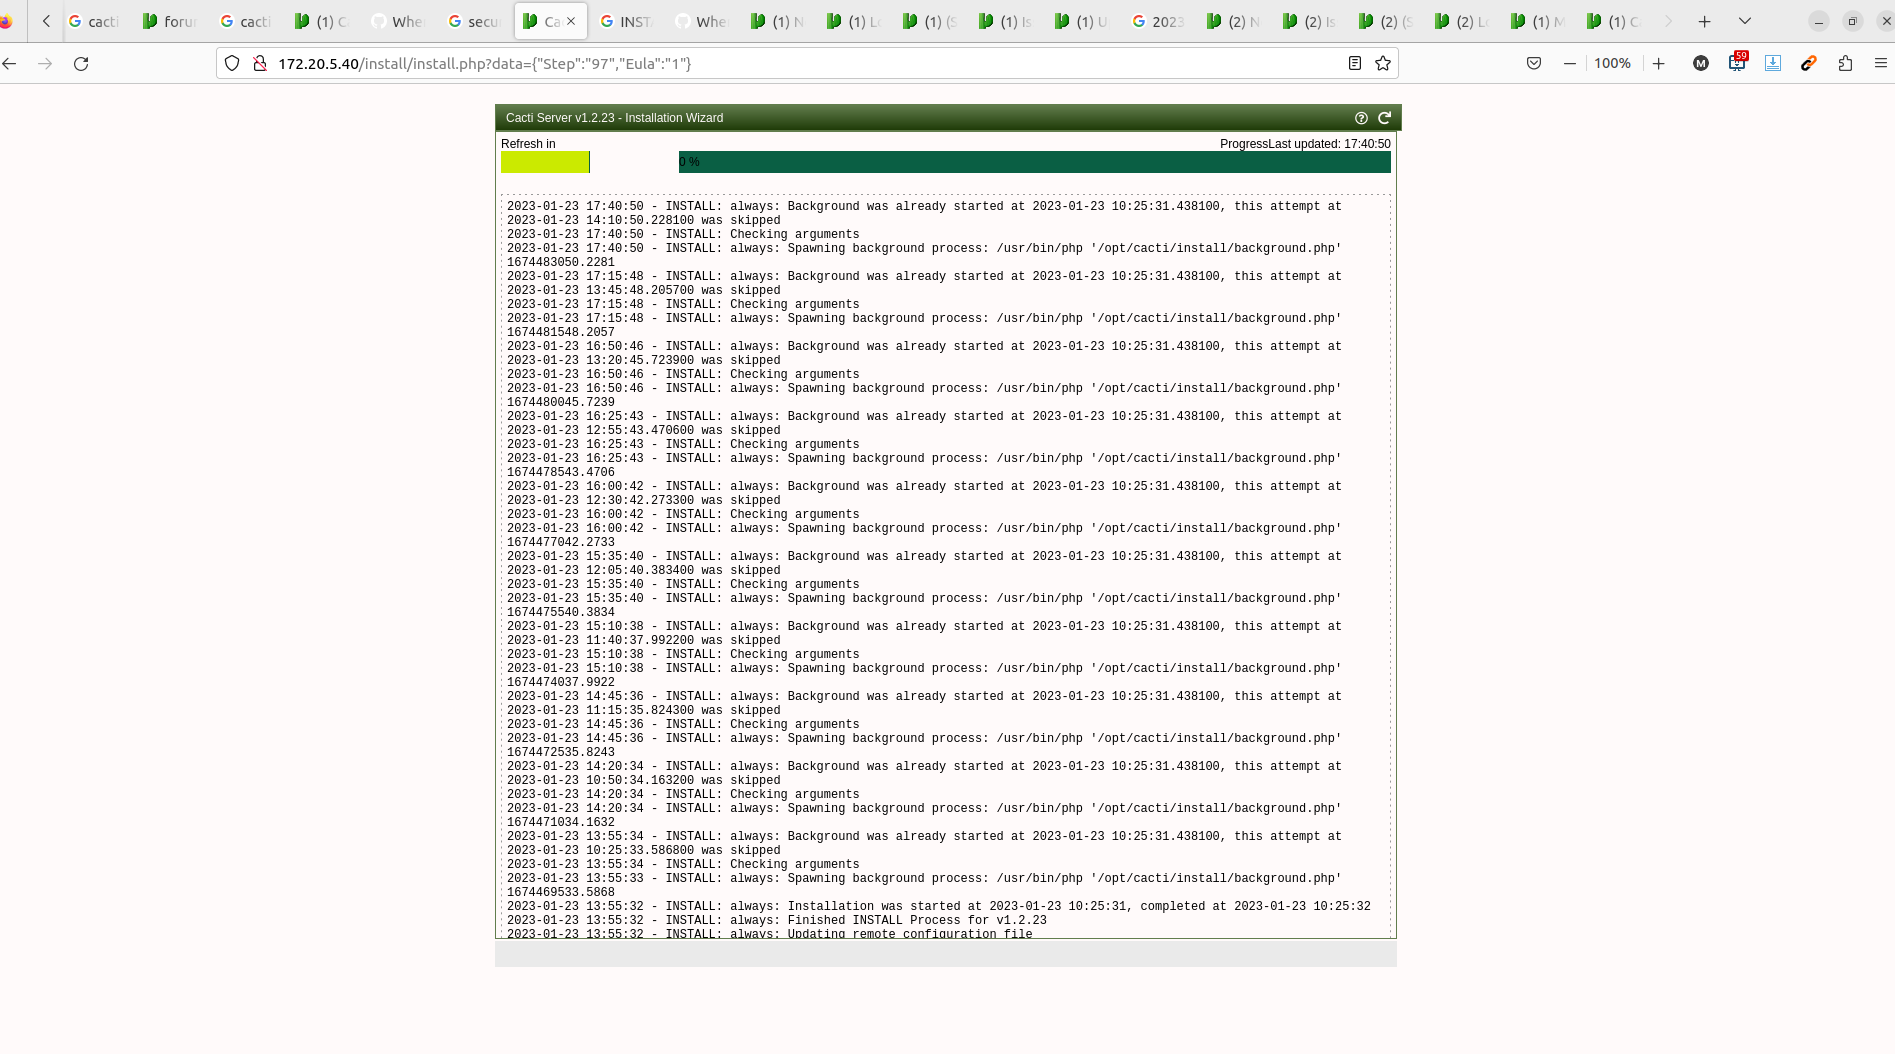Click the yellow 'Refresh in' countdown bar

tap(545, 162)
